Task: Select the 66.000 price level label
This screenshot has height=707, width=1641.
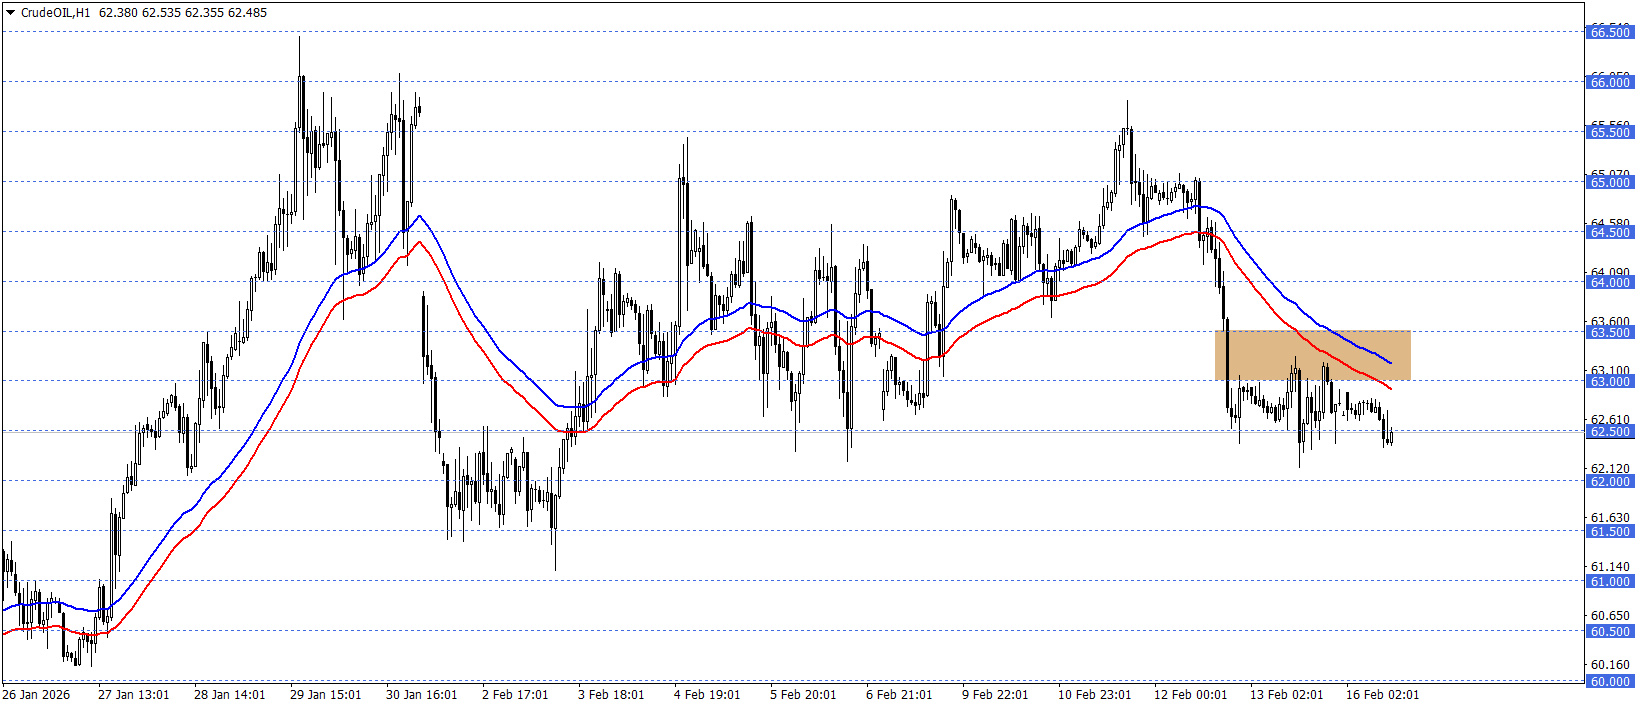Action: tap(1609, 82)
